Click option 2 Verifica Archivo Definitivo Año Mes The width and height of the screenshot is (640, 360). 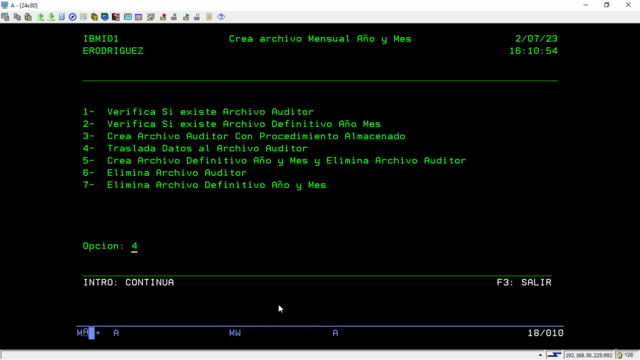231,124
